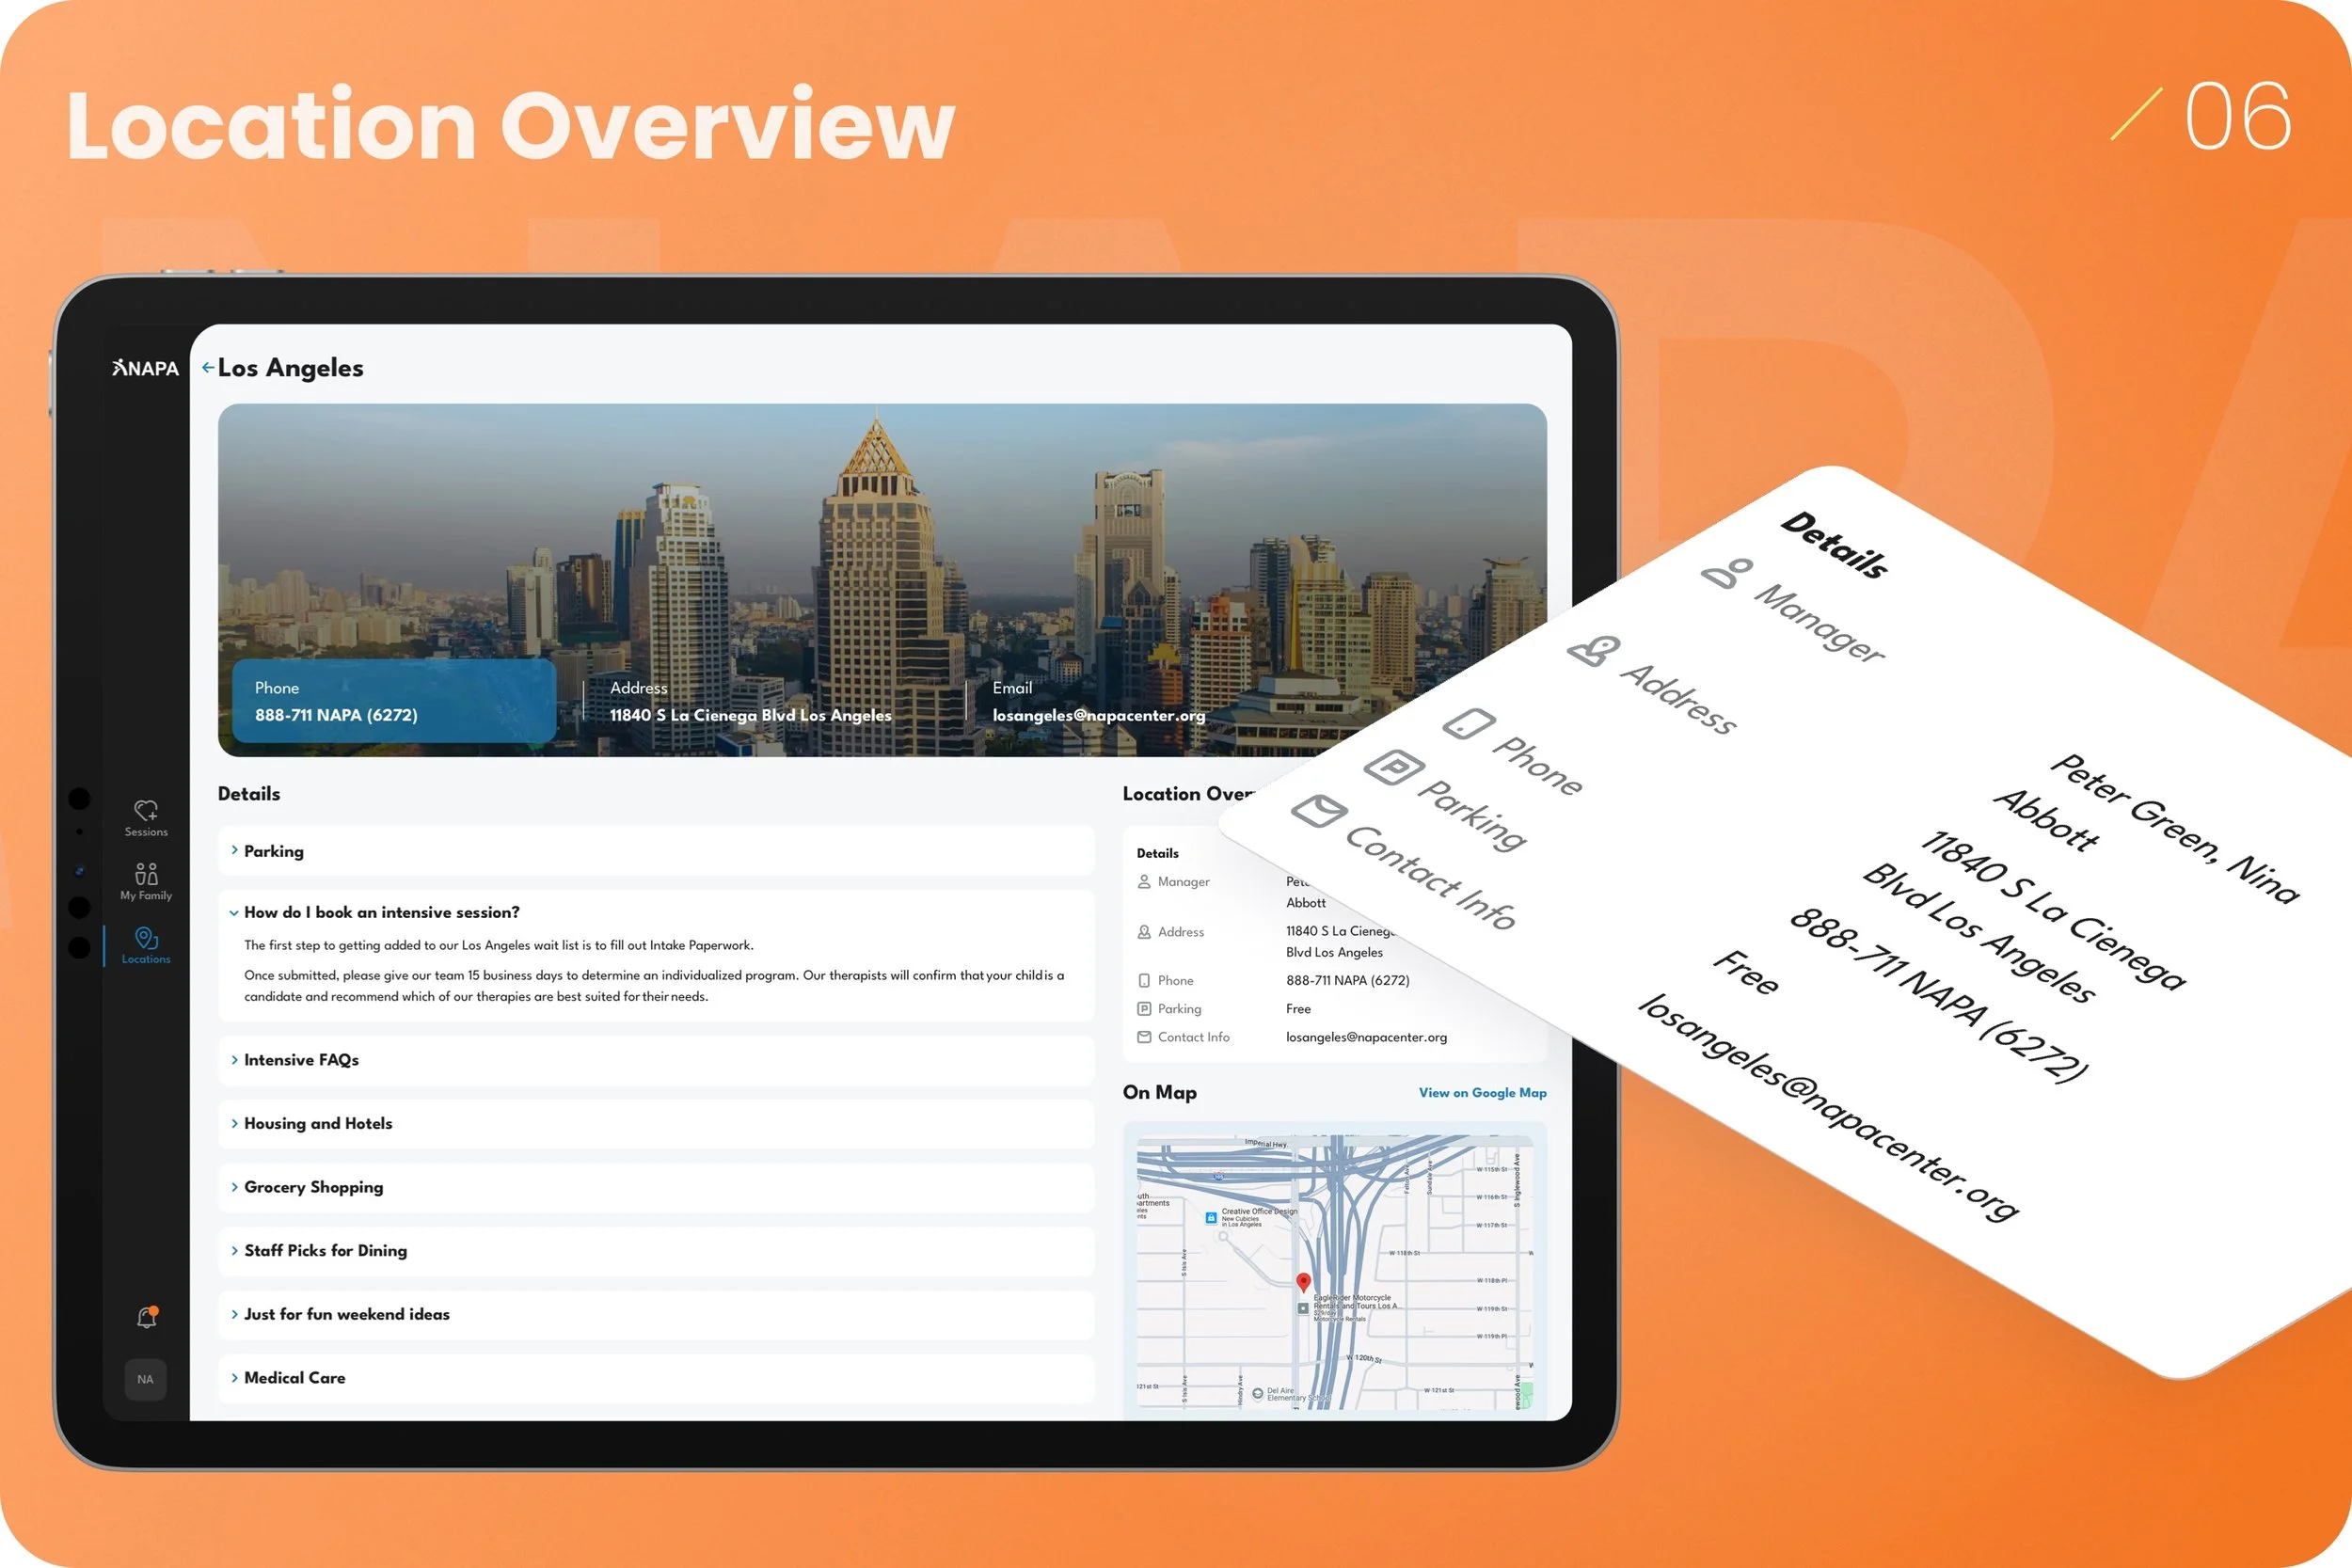
Task: Expand Intensive FAQs section
Action: coord(300,1060)
